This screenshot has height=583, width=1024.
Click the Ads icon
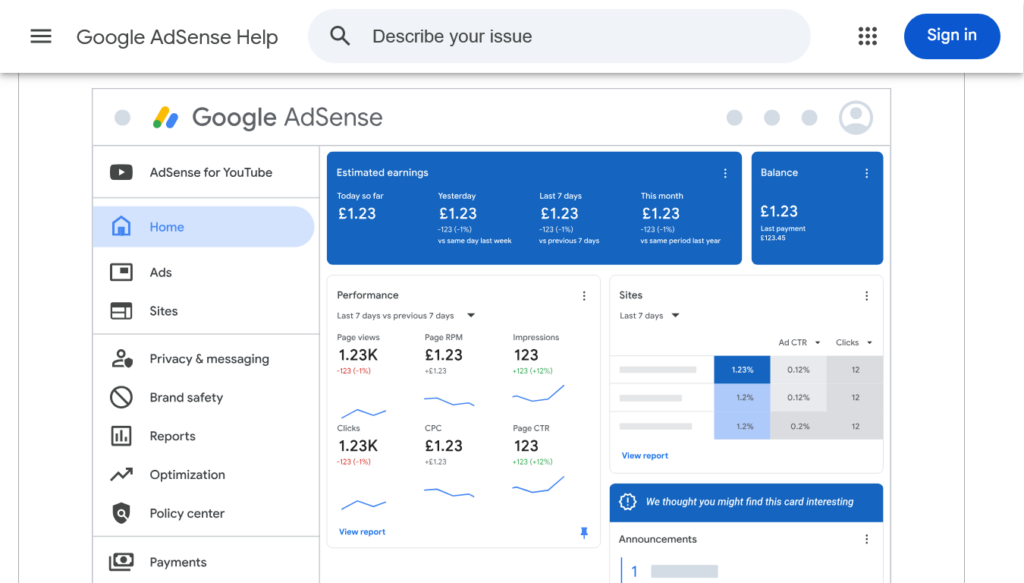pos(121,272)
